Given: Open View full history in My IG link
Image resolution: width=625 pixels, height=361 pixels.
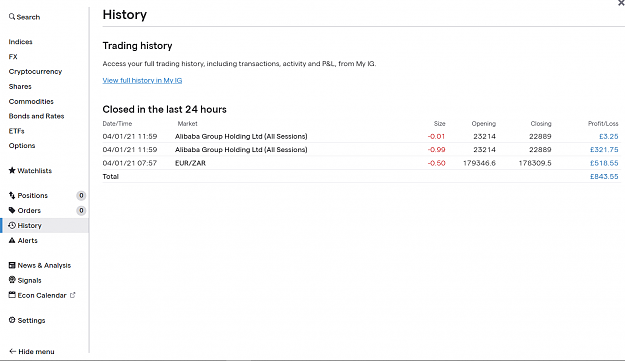Looking at the screenshot, I should [142, 80].
